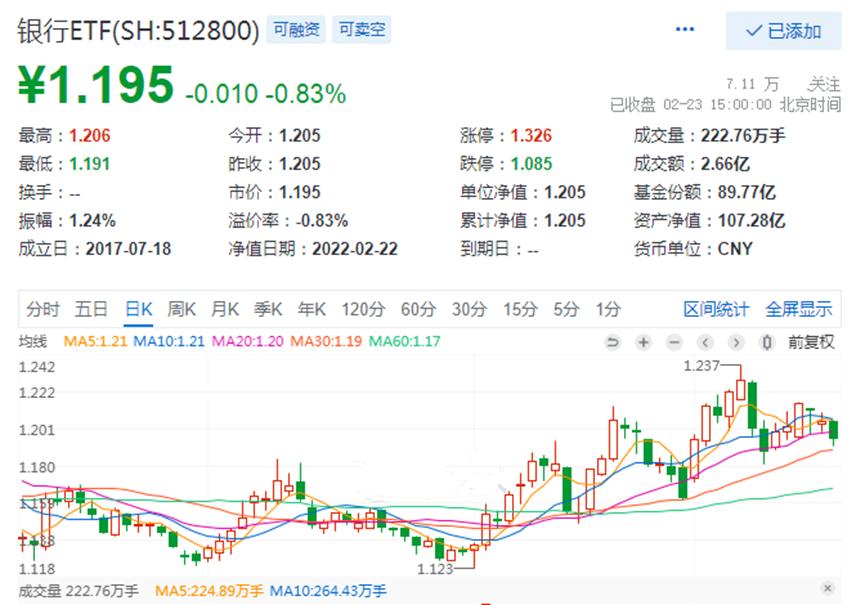Switch to the 五日 five-day tab
The image size is (865, 605).
click(91, 309)
